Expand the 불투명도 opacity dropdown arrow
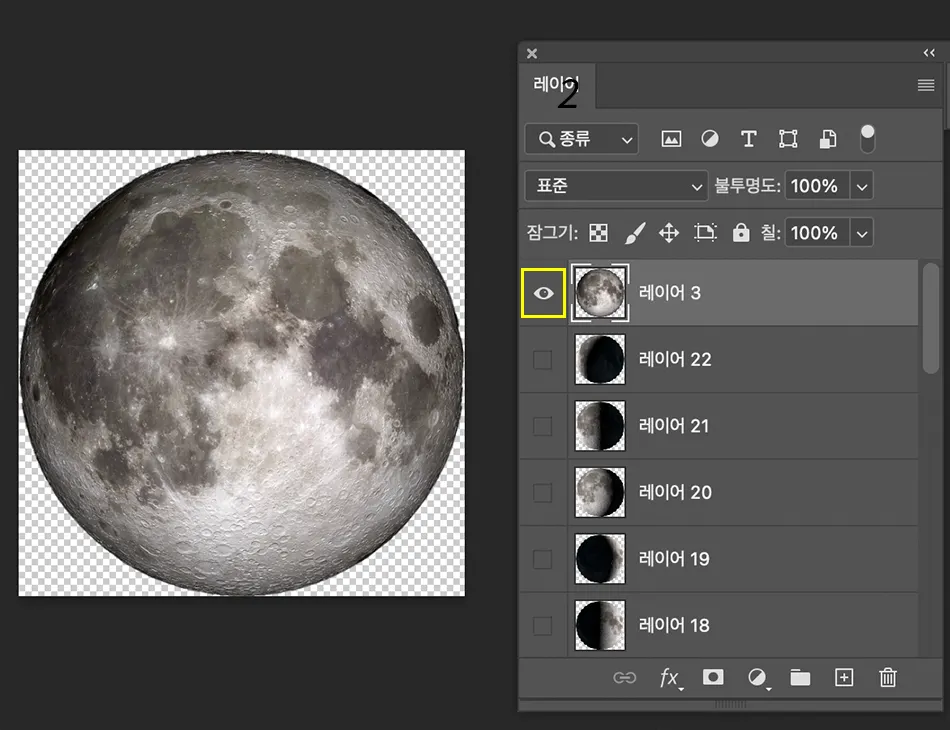This screenshot has height=730, width=950. 862,186
